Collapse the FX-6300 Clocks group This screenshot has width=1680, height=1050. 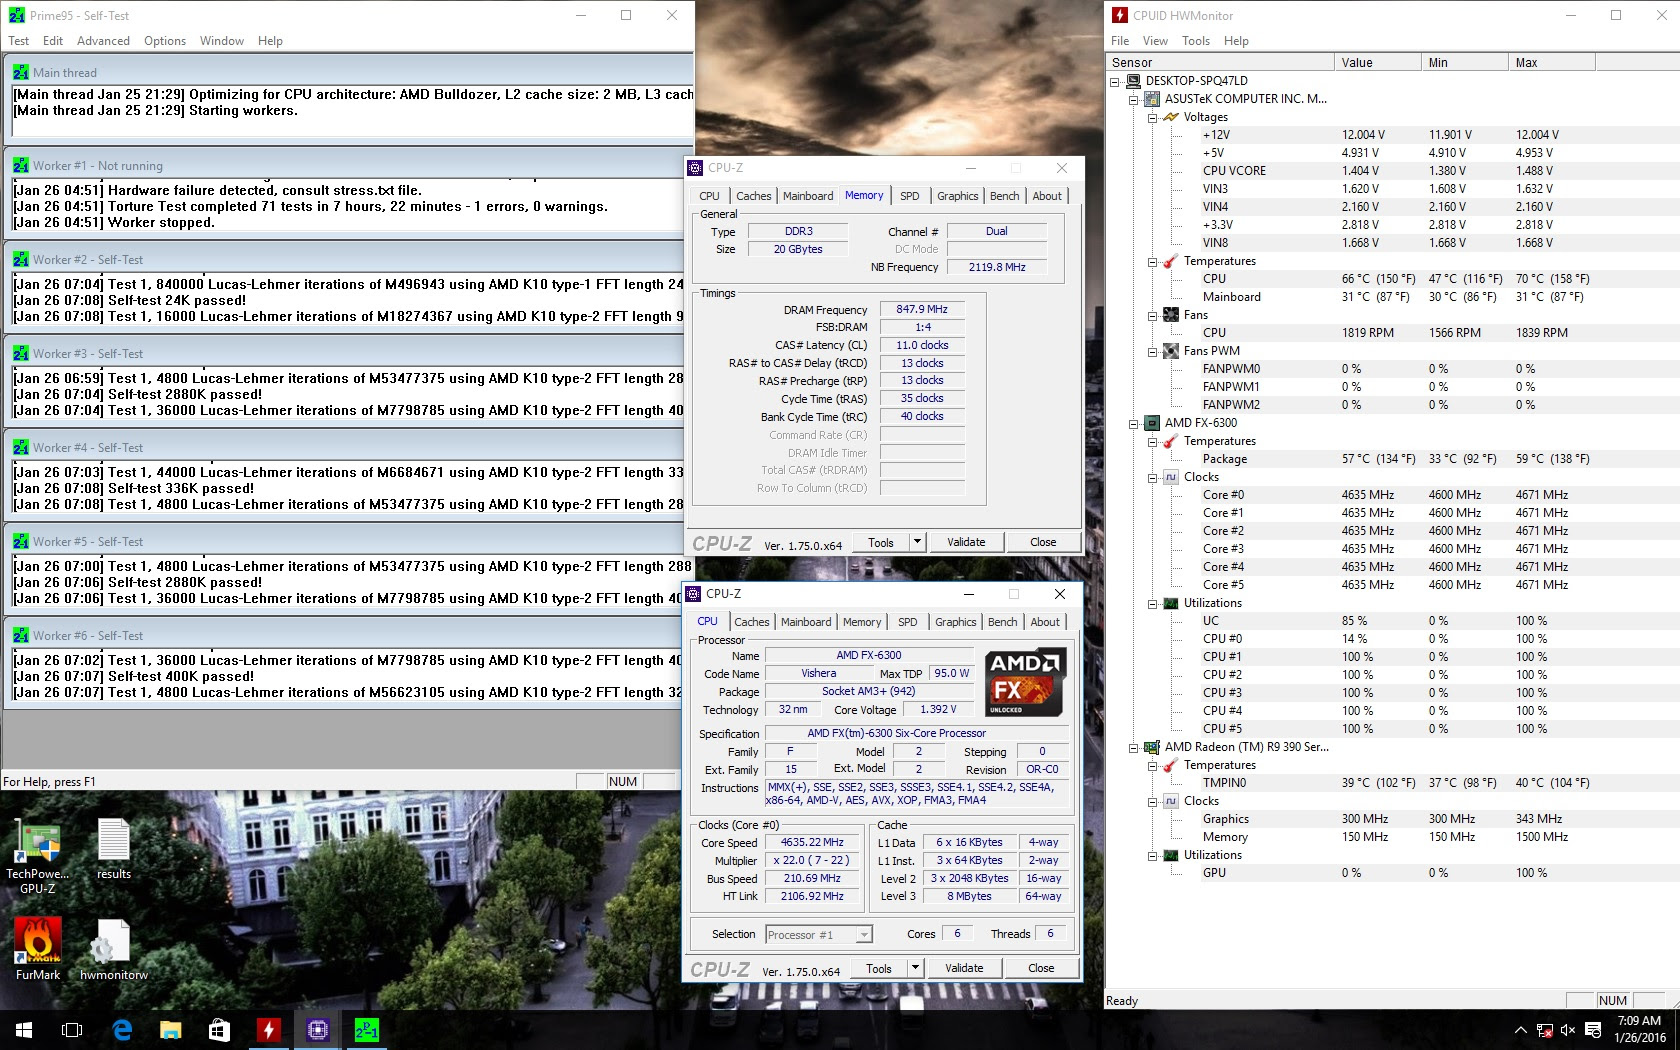(x=1152, y=477)
